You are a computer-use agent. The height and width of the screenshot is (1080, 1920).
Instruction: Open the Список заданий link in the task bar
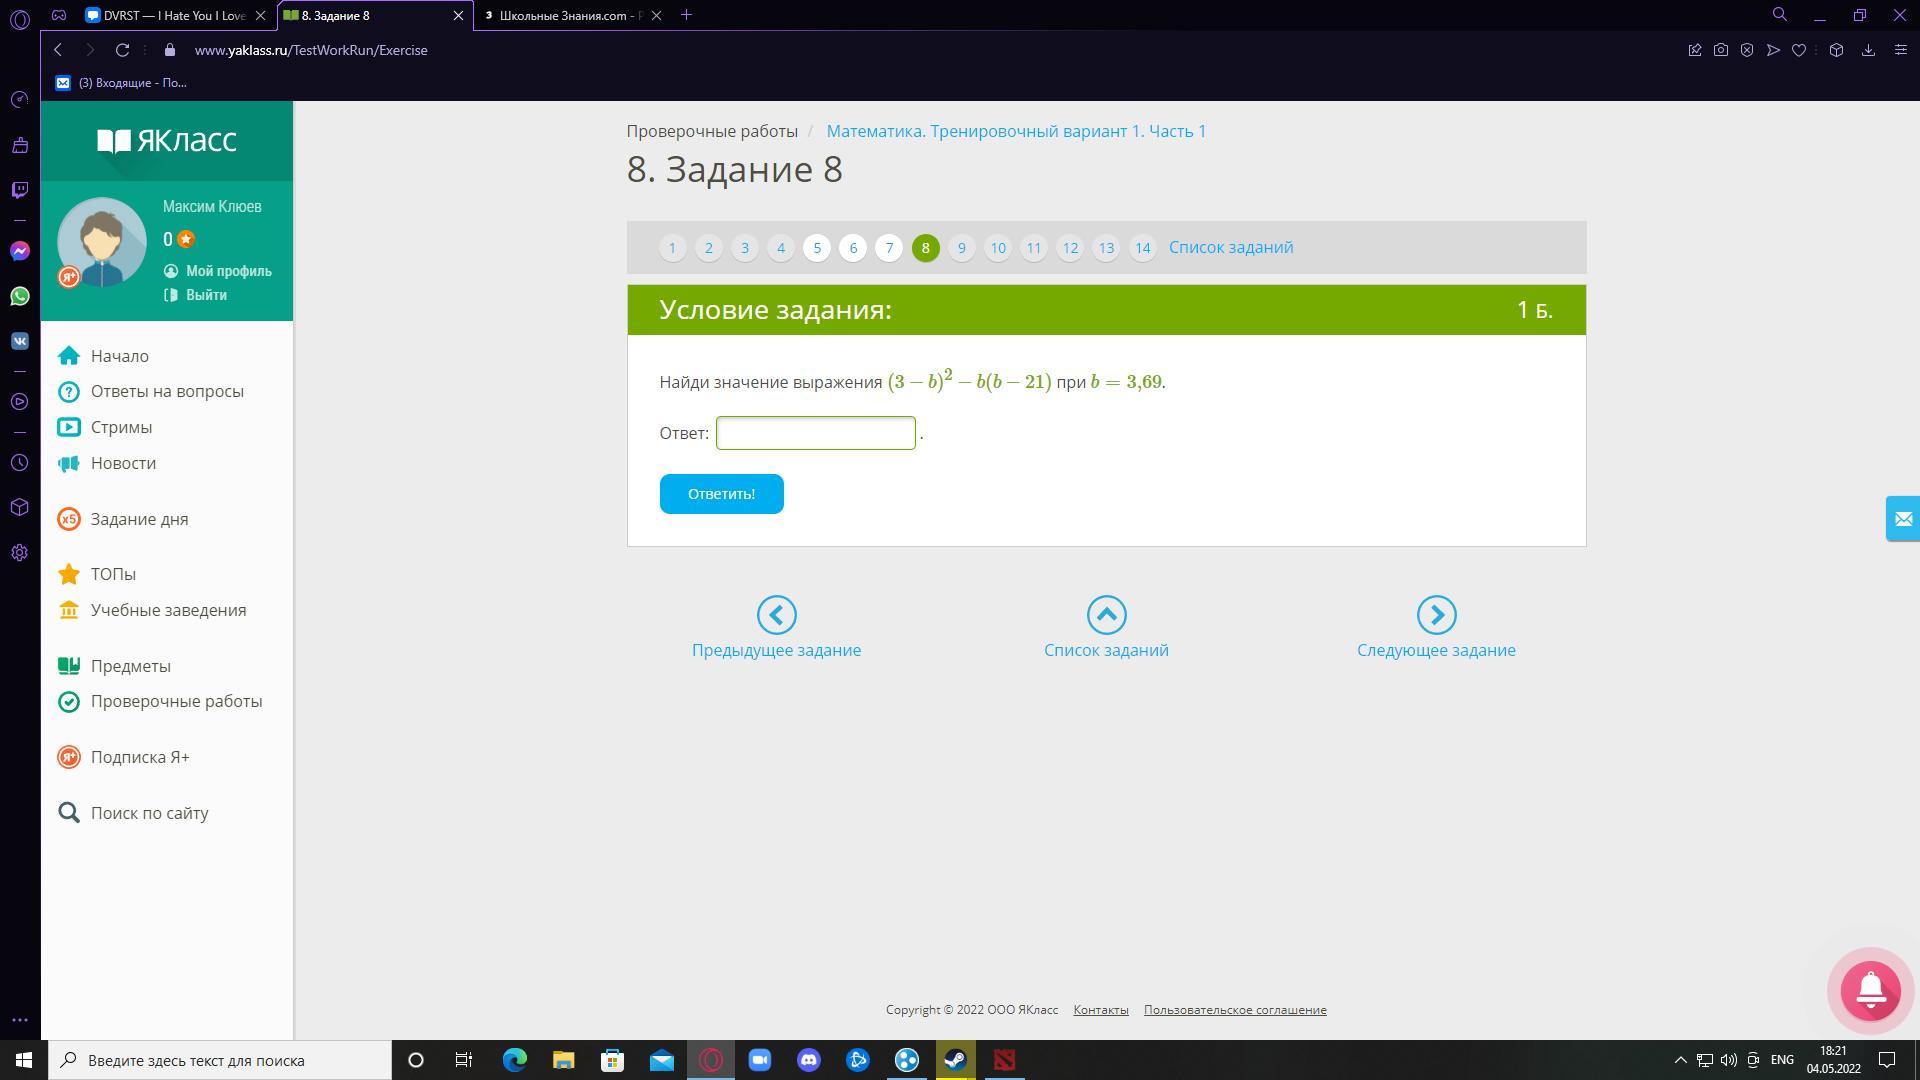click(x=1230, y=247)
